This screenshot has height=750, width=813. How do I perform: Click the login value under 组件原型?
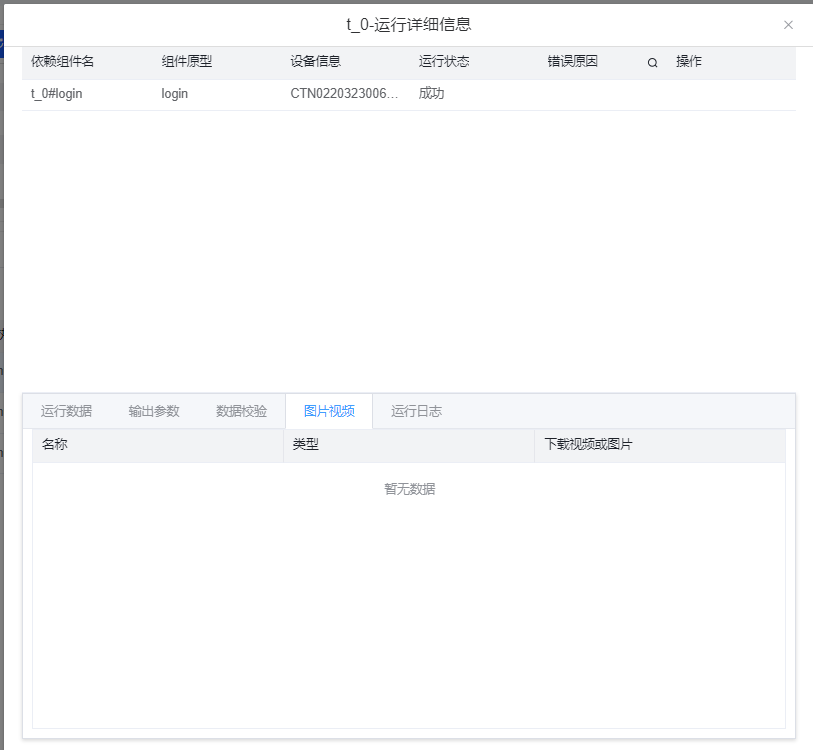[x=175, y=94]
